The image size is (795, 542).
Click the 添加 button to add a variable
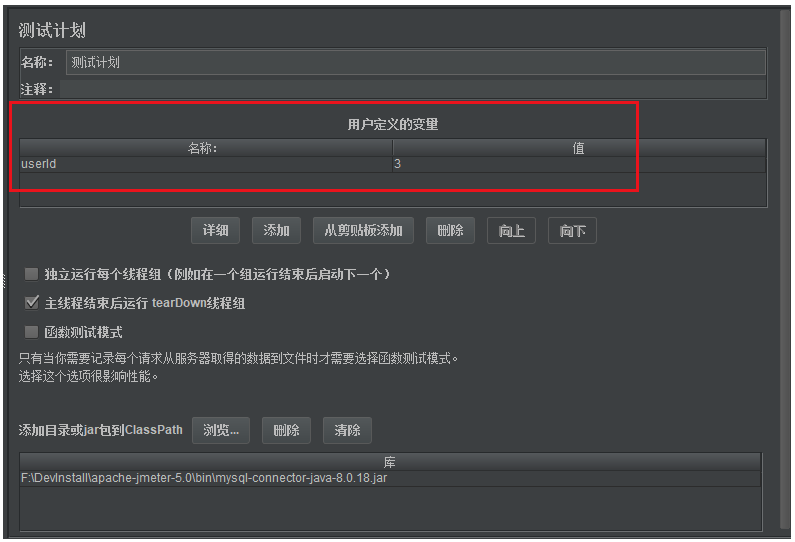tap(276, 231)
